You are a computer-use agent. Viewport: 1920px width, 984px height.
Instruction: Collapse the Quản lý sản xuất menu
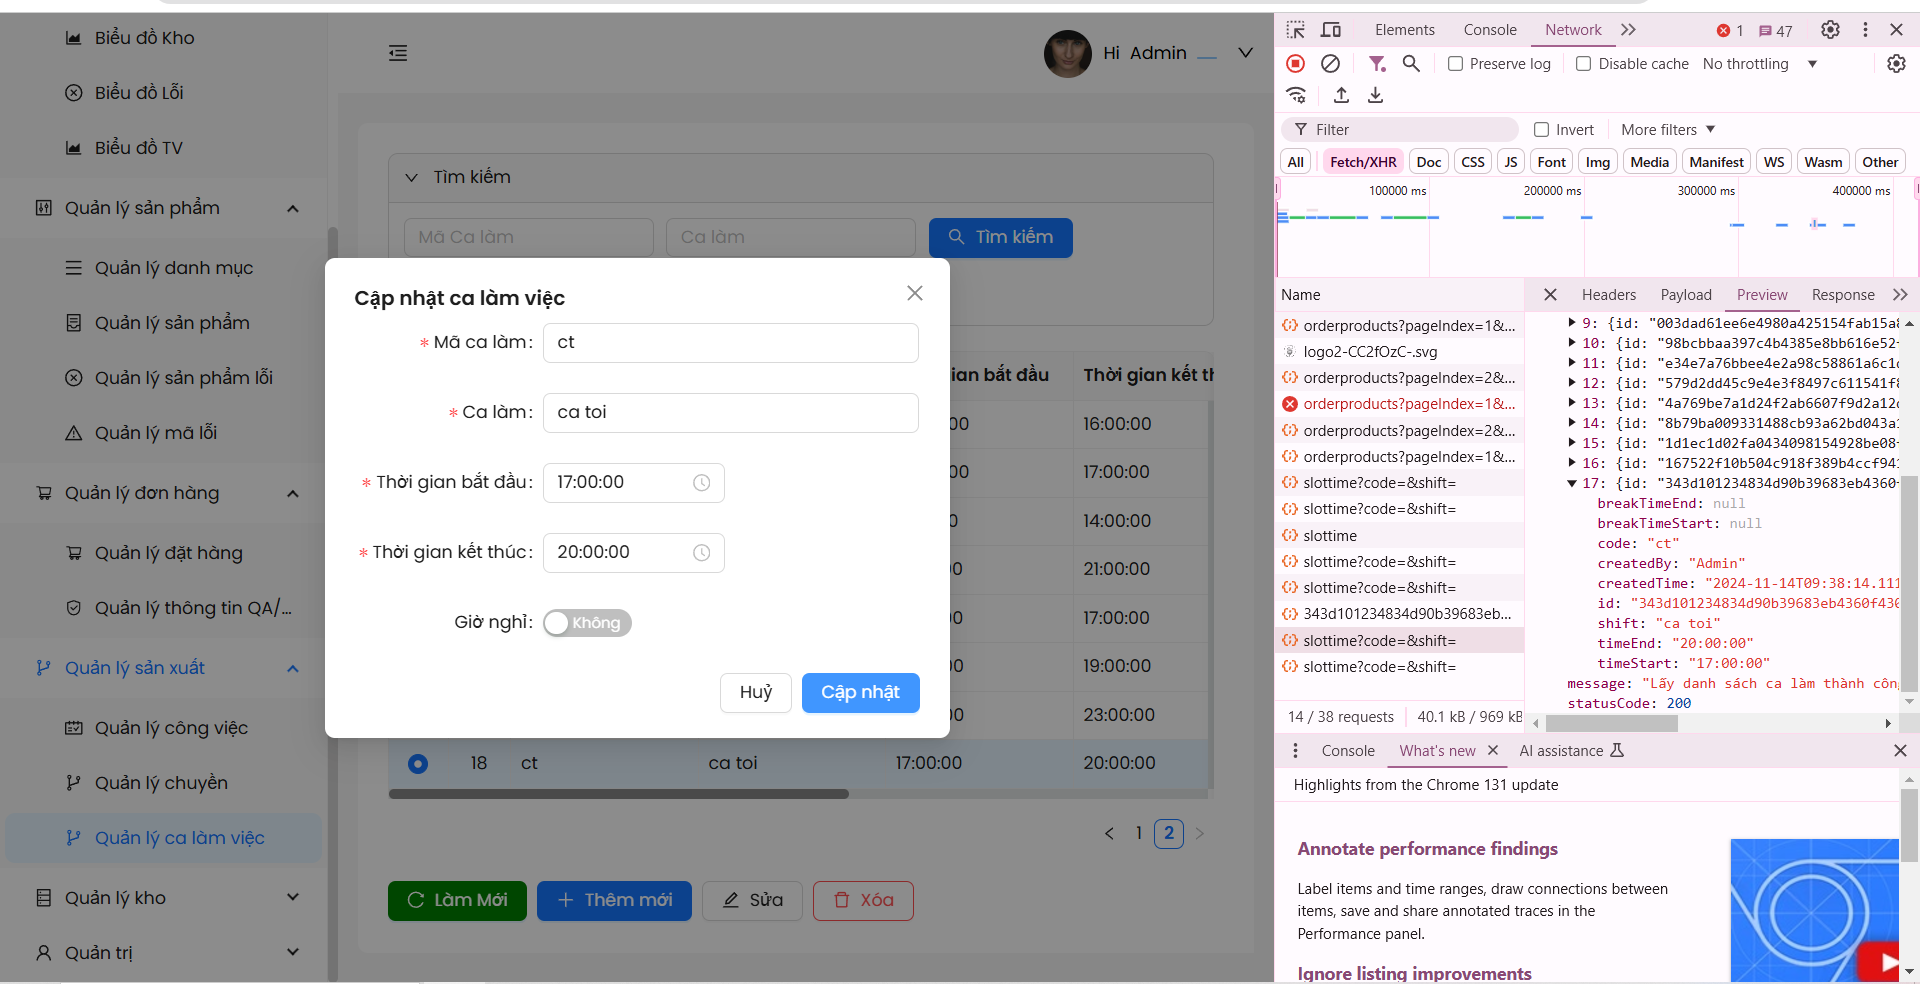[292, 668]
